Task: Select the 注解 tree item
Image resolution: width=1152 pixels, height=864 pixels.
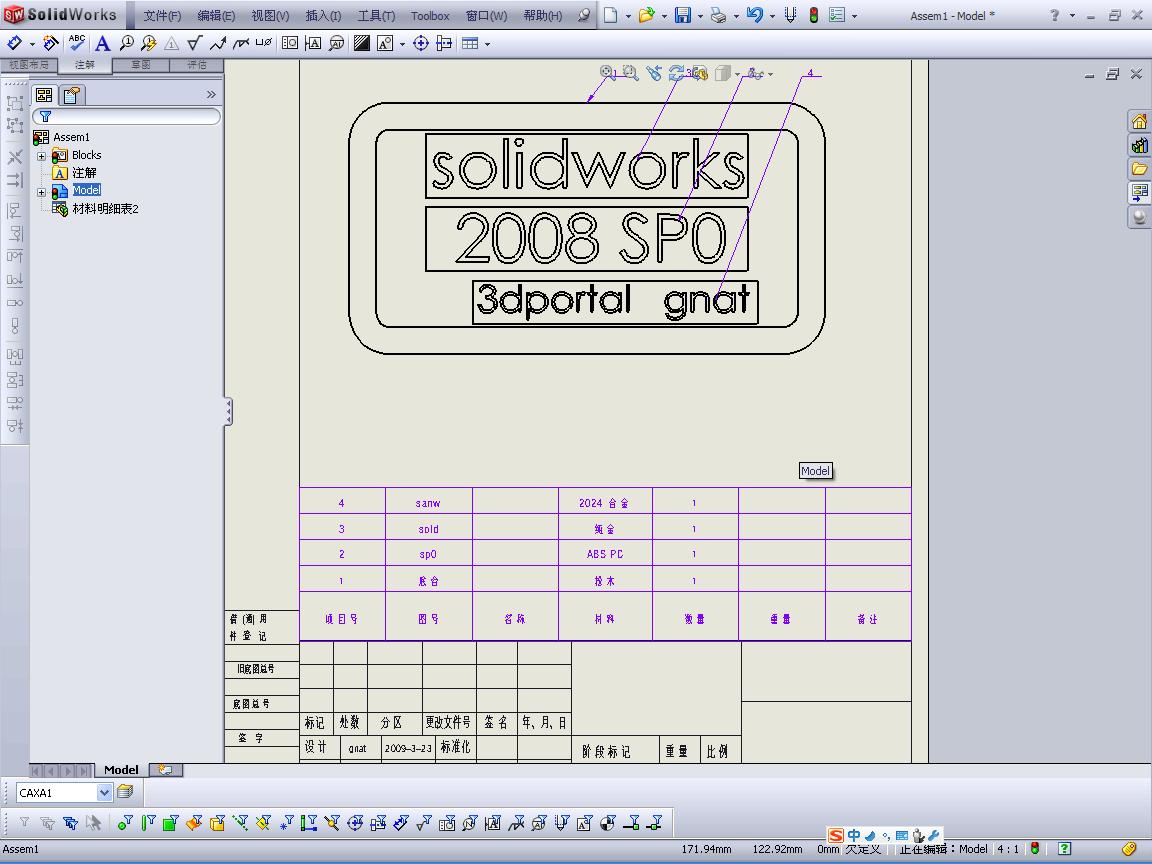Action: click(x=84, y=173)
